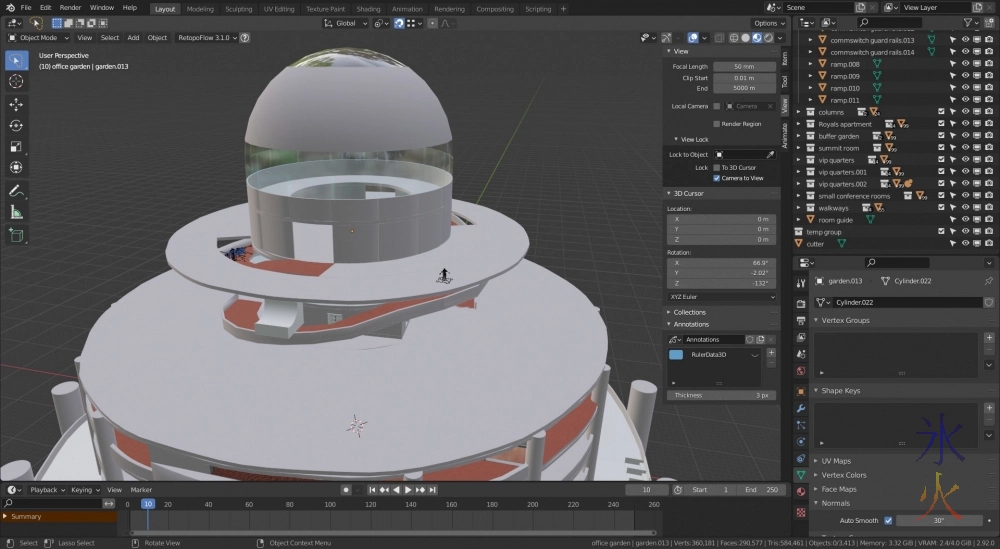Image resolution: width=1000 pixels, height=549 pixels.
Task: Open the XYZ Euler rotation mode dropdown
Action: (721, 297)
